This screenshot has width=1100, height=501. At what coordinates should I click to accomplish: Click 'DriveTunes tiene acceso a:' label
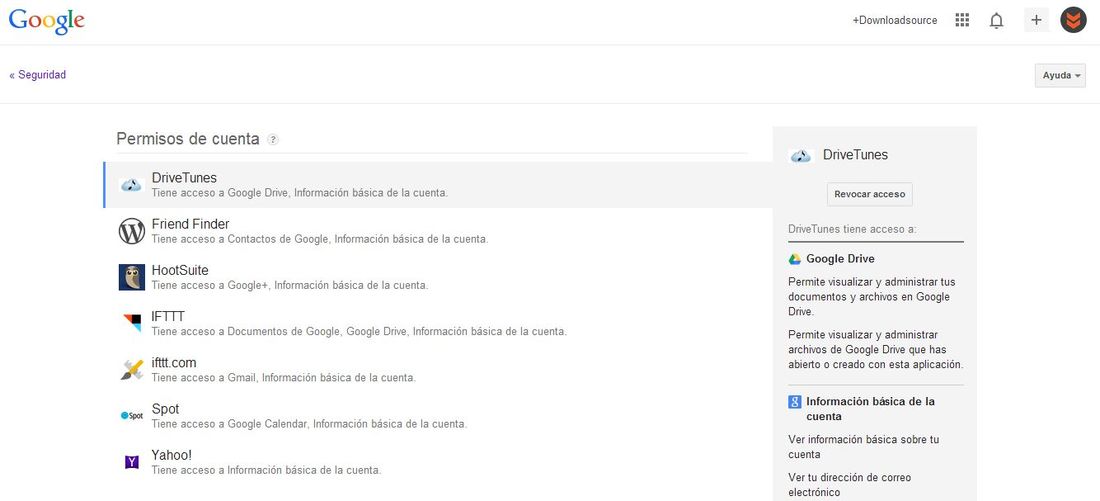pos(852,229)
